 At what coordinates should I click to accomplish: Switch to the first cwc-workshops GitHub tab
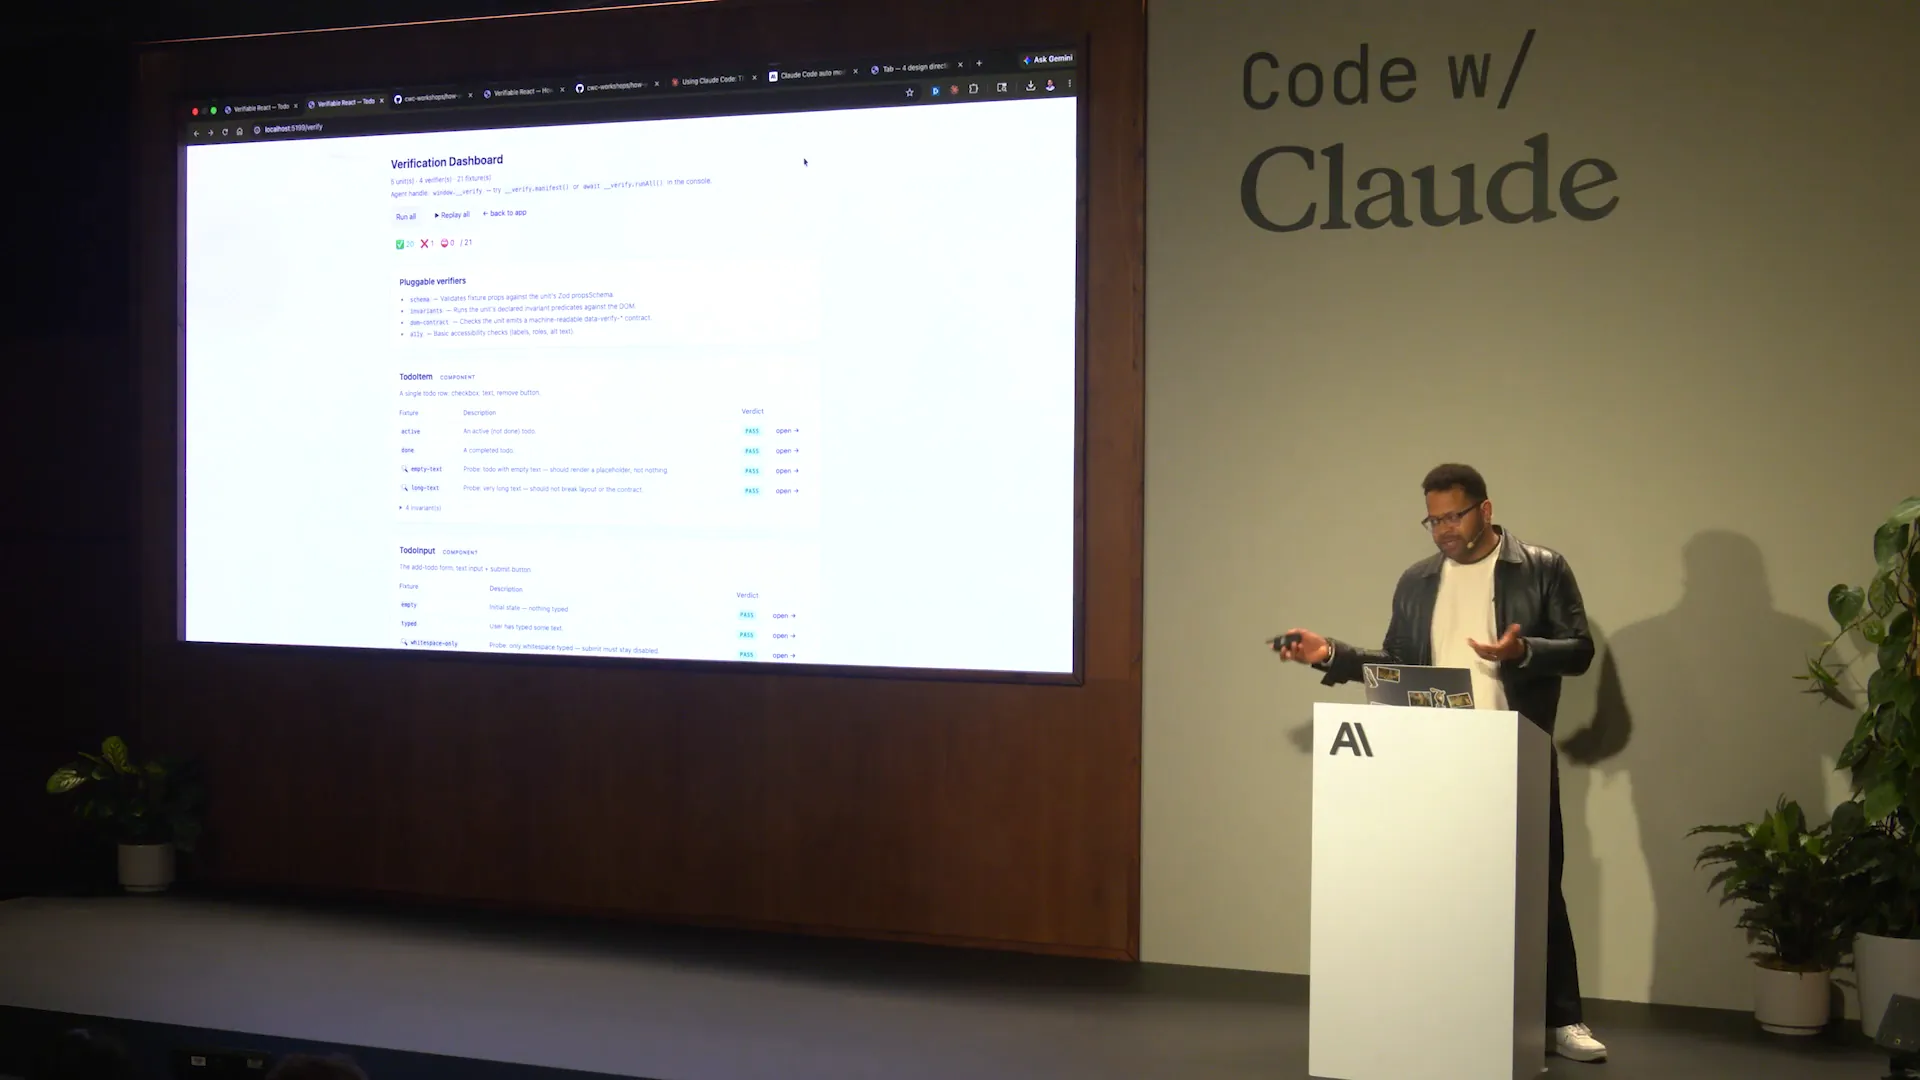point(432,97)
